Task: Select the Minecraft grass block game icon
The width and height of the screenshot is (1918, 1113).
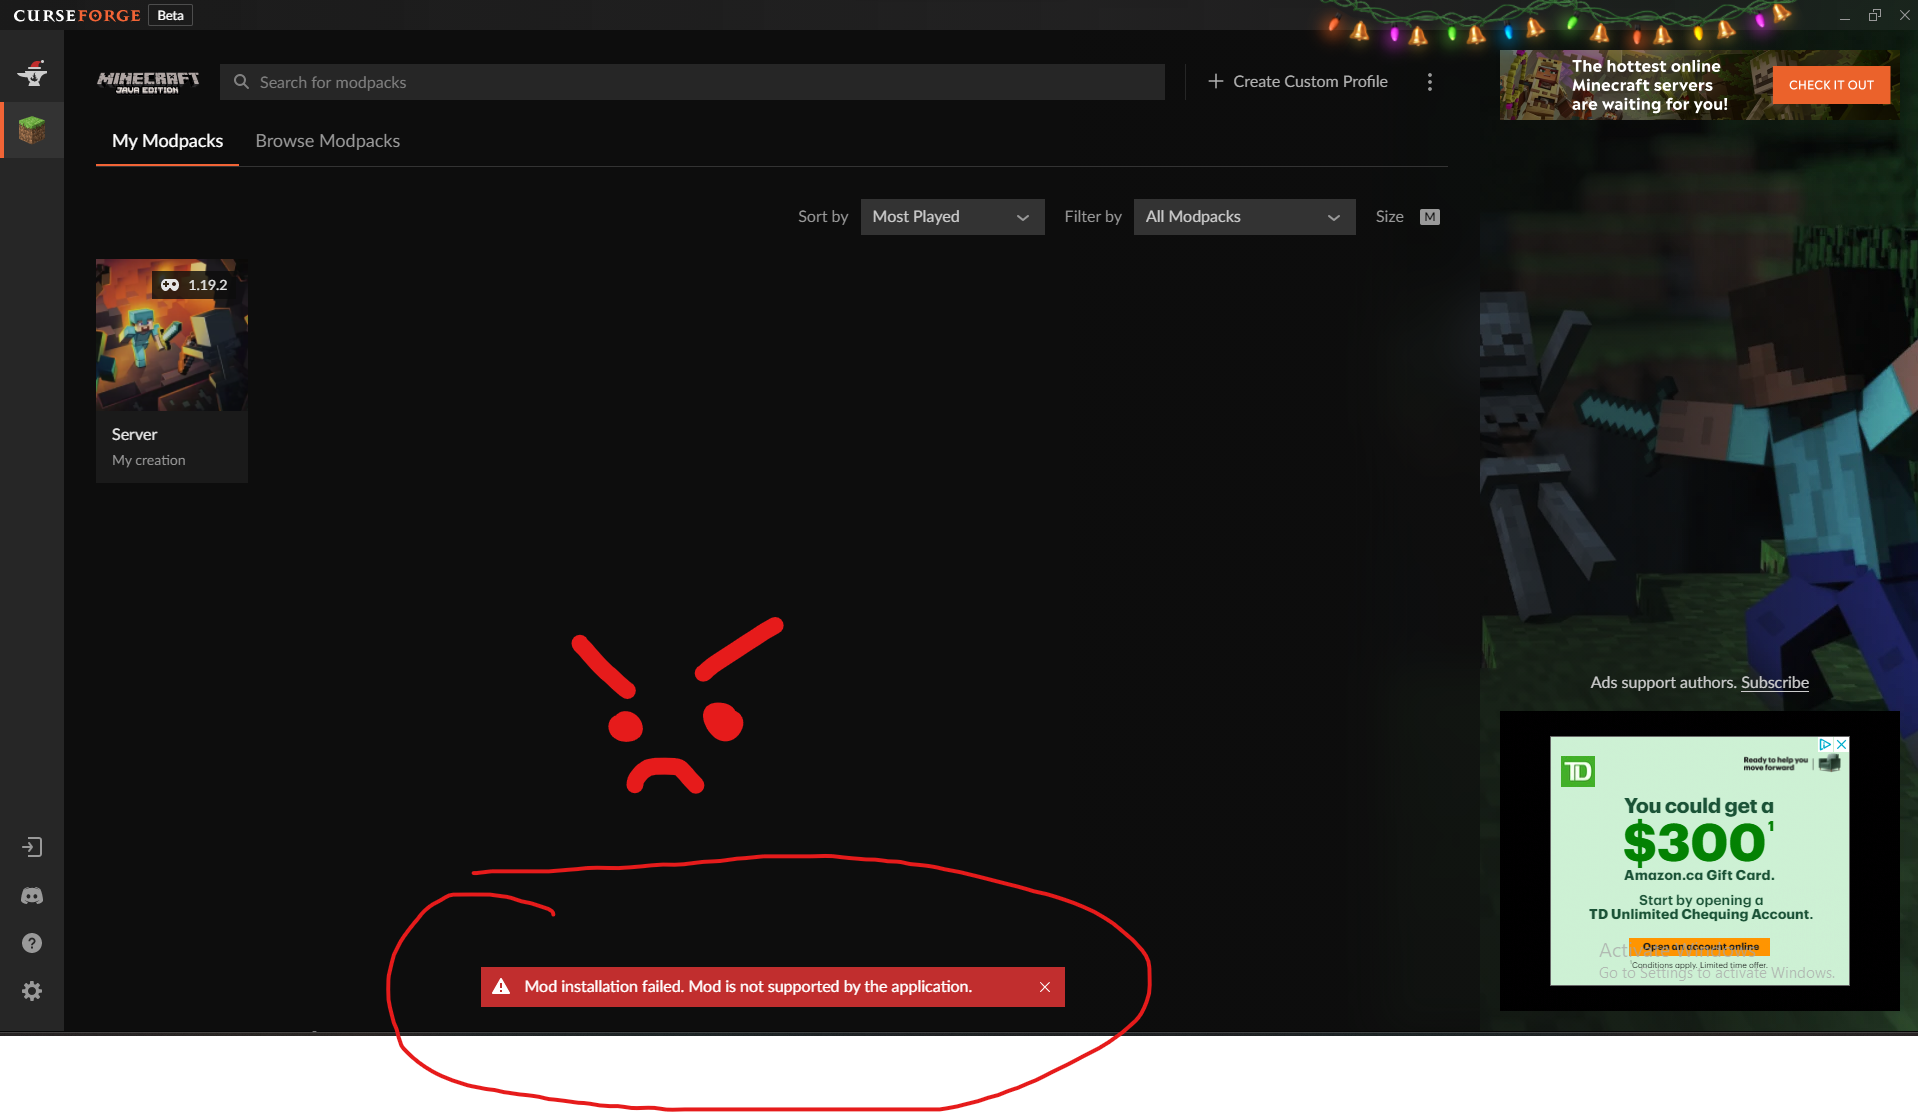Action: pos(32,130)
